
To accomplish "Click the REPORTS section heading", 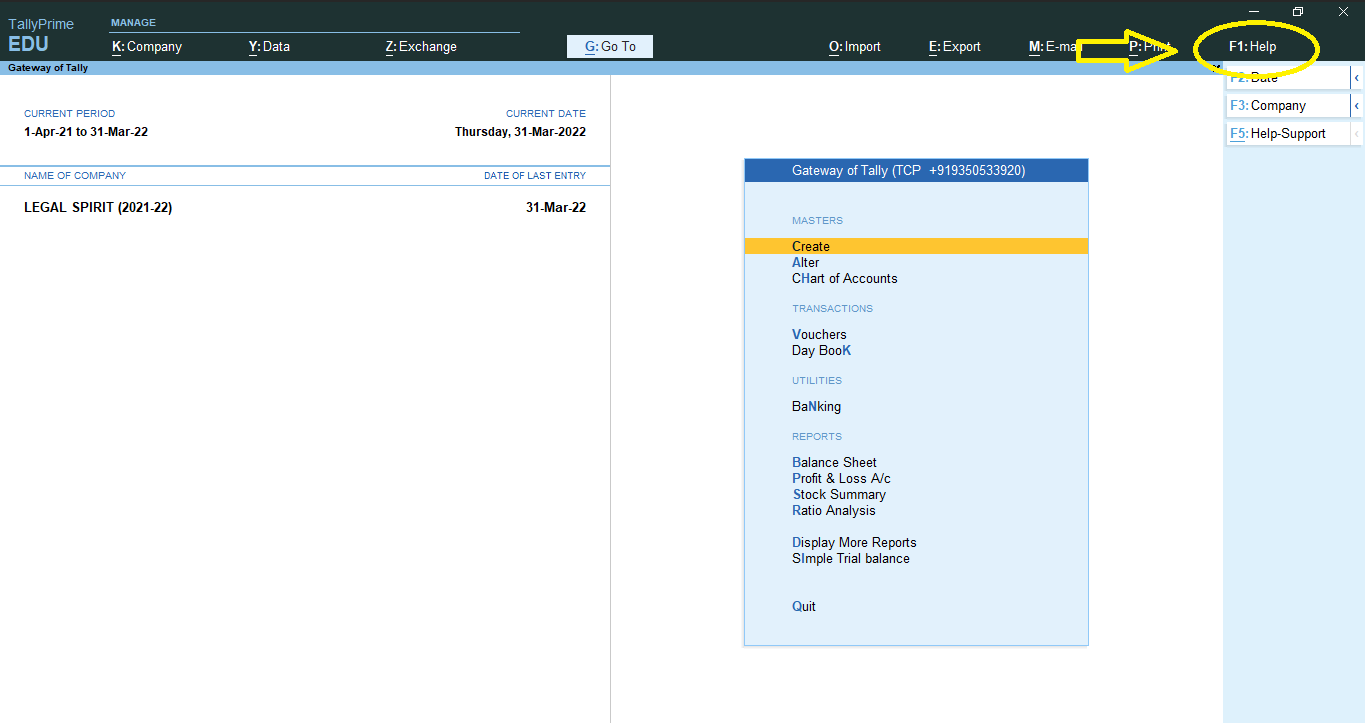I will coord(817,437).
